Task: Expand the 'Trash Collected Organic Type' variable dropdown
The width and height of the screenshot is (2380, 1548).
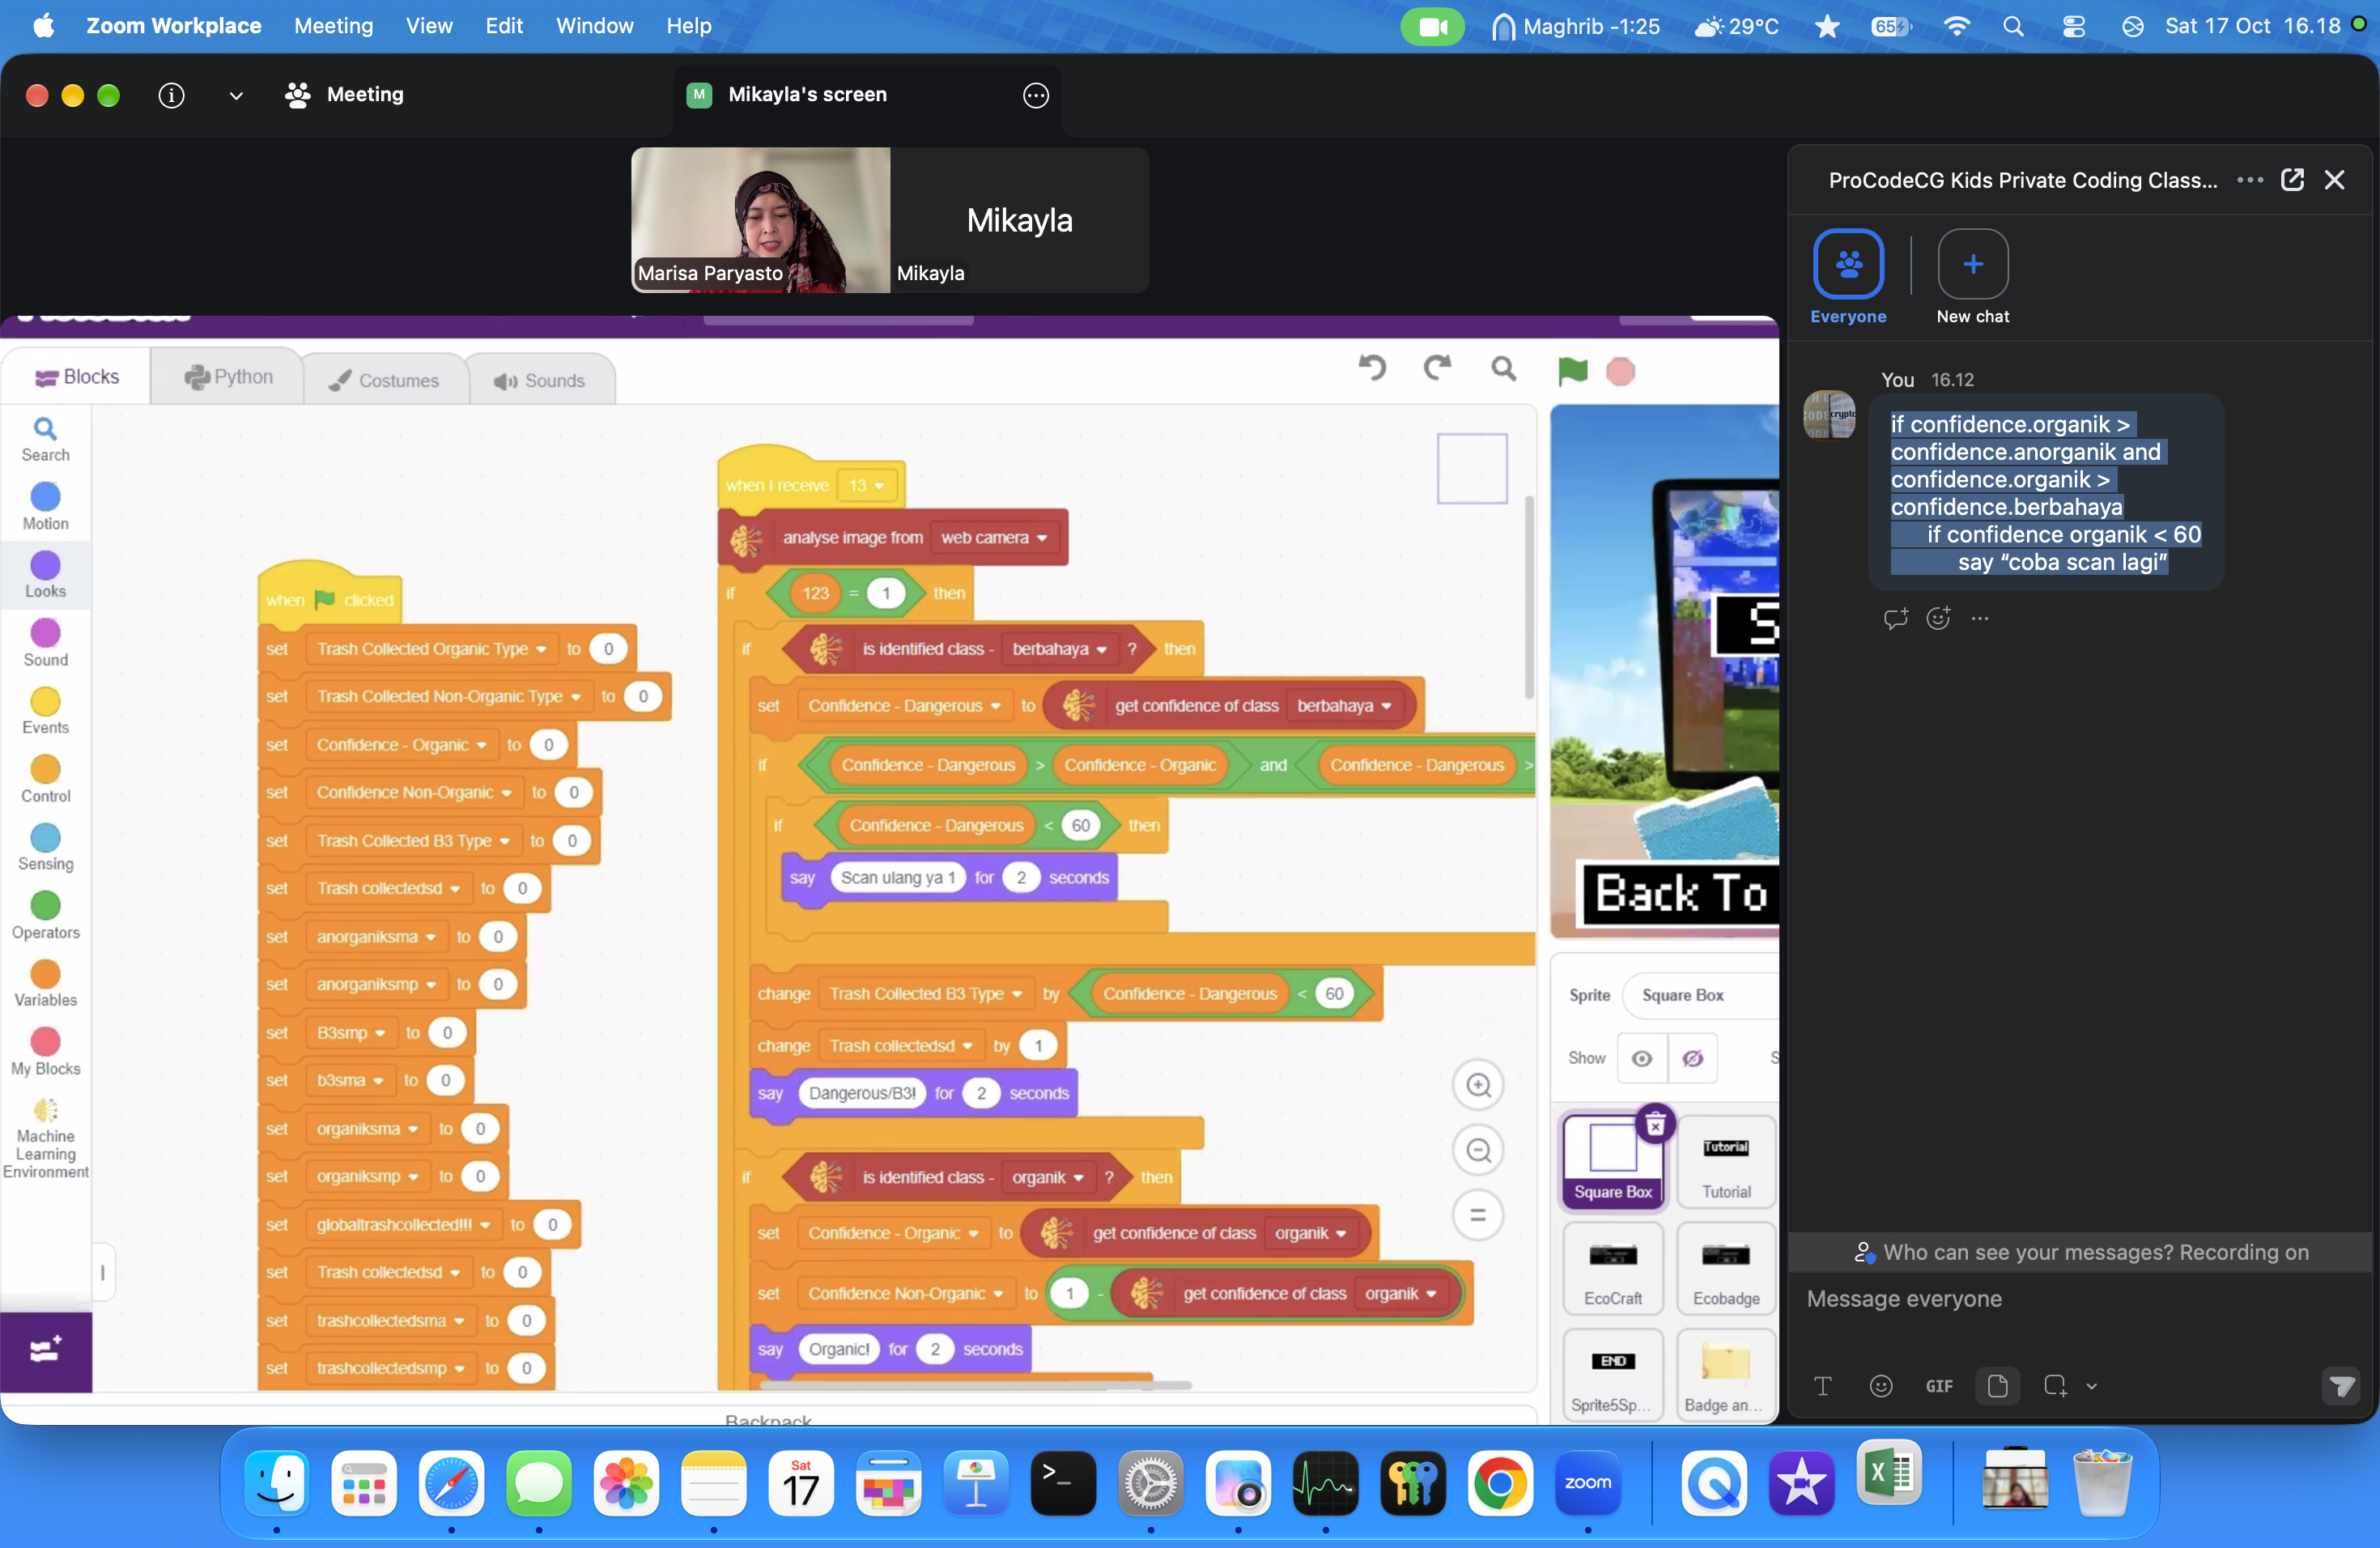Action: coord(431,649)
